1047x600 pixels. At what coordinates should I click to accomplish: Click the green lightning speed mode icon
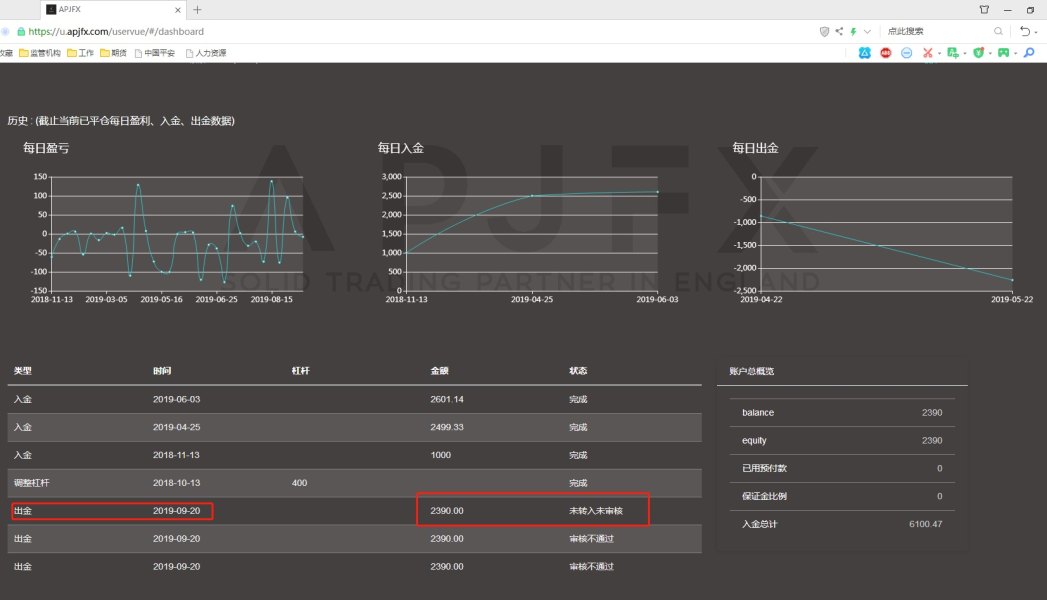[853, 31]
